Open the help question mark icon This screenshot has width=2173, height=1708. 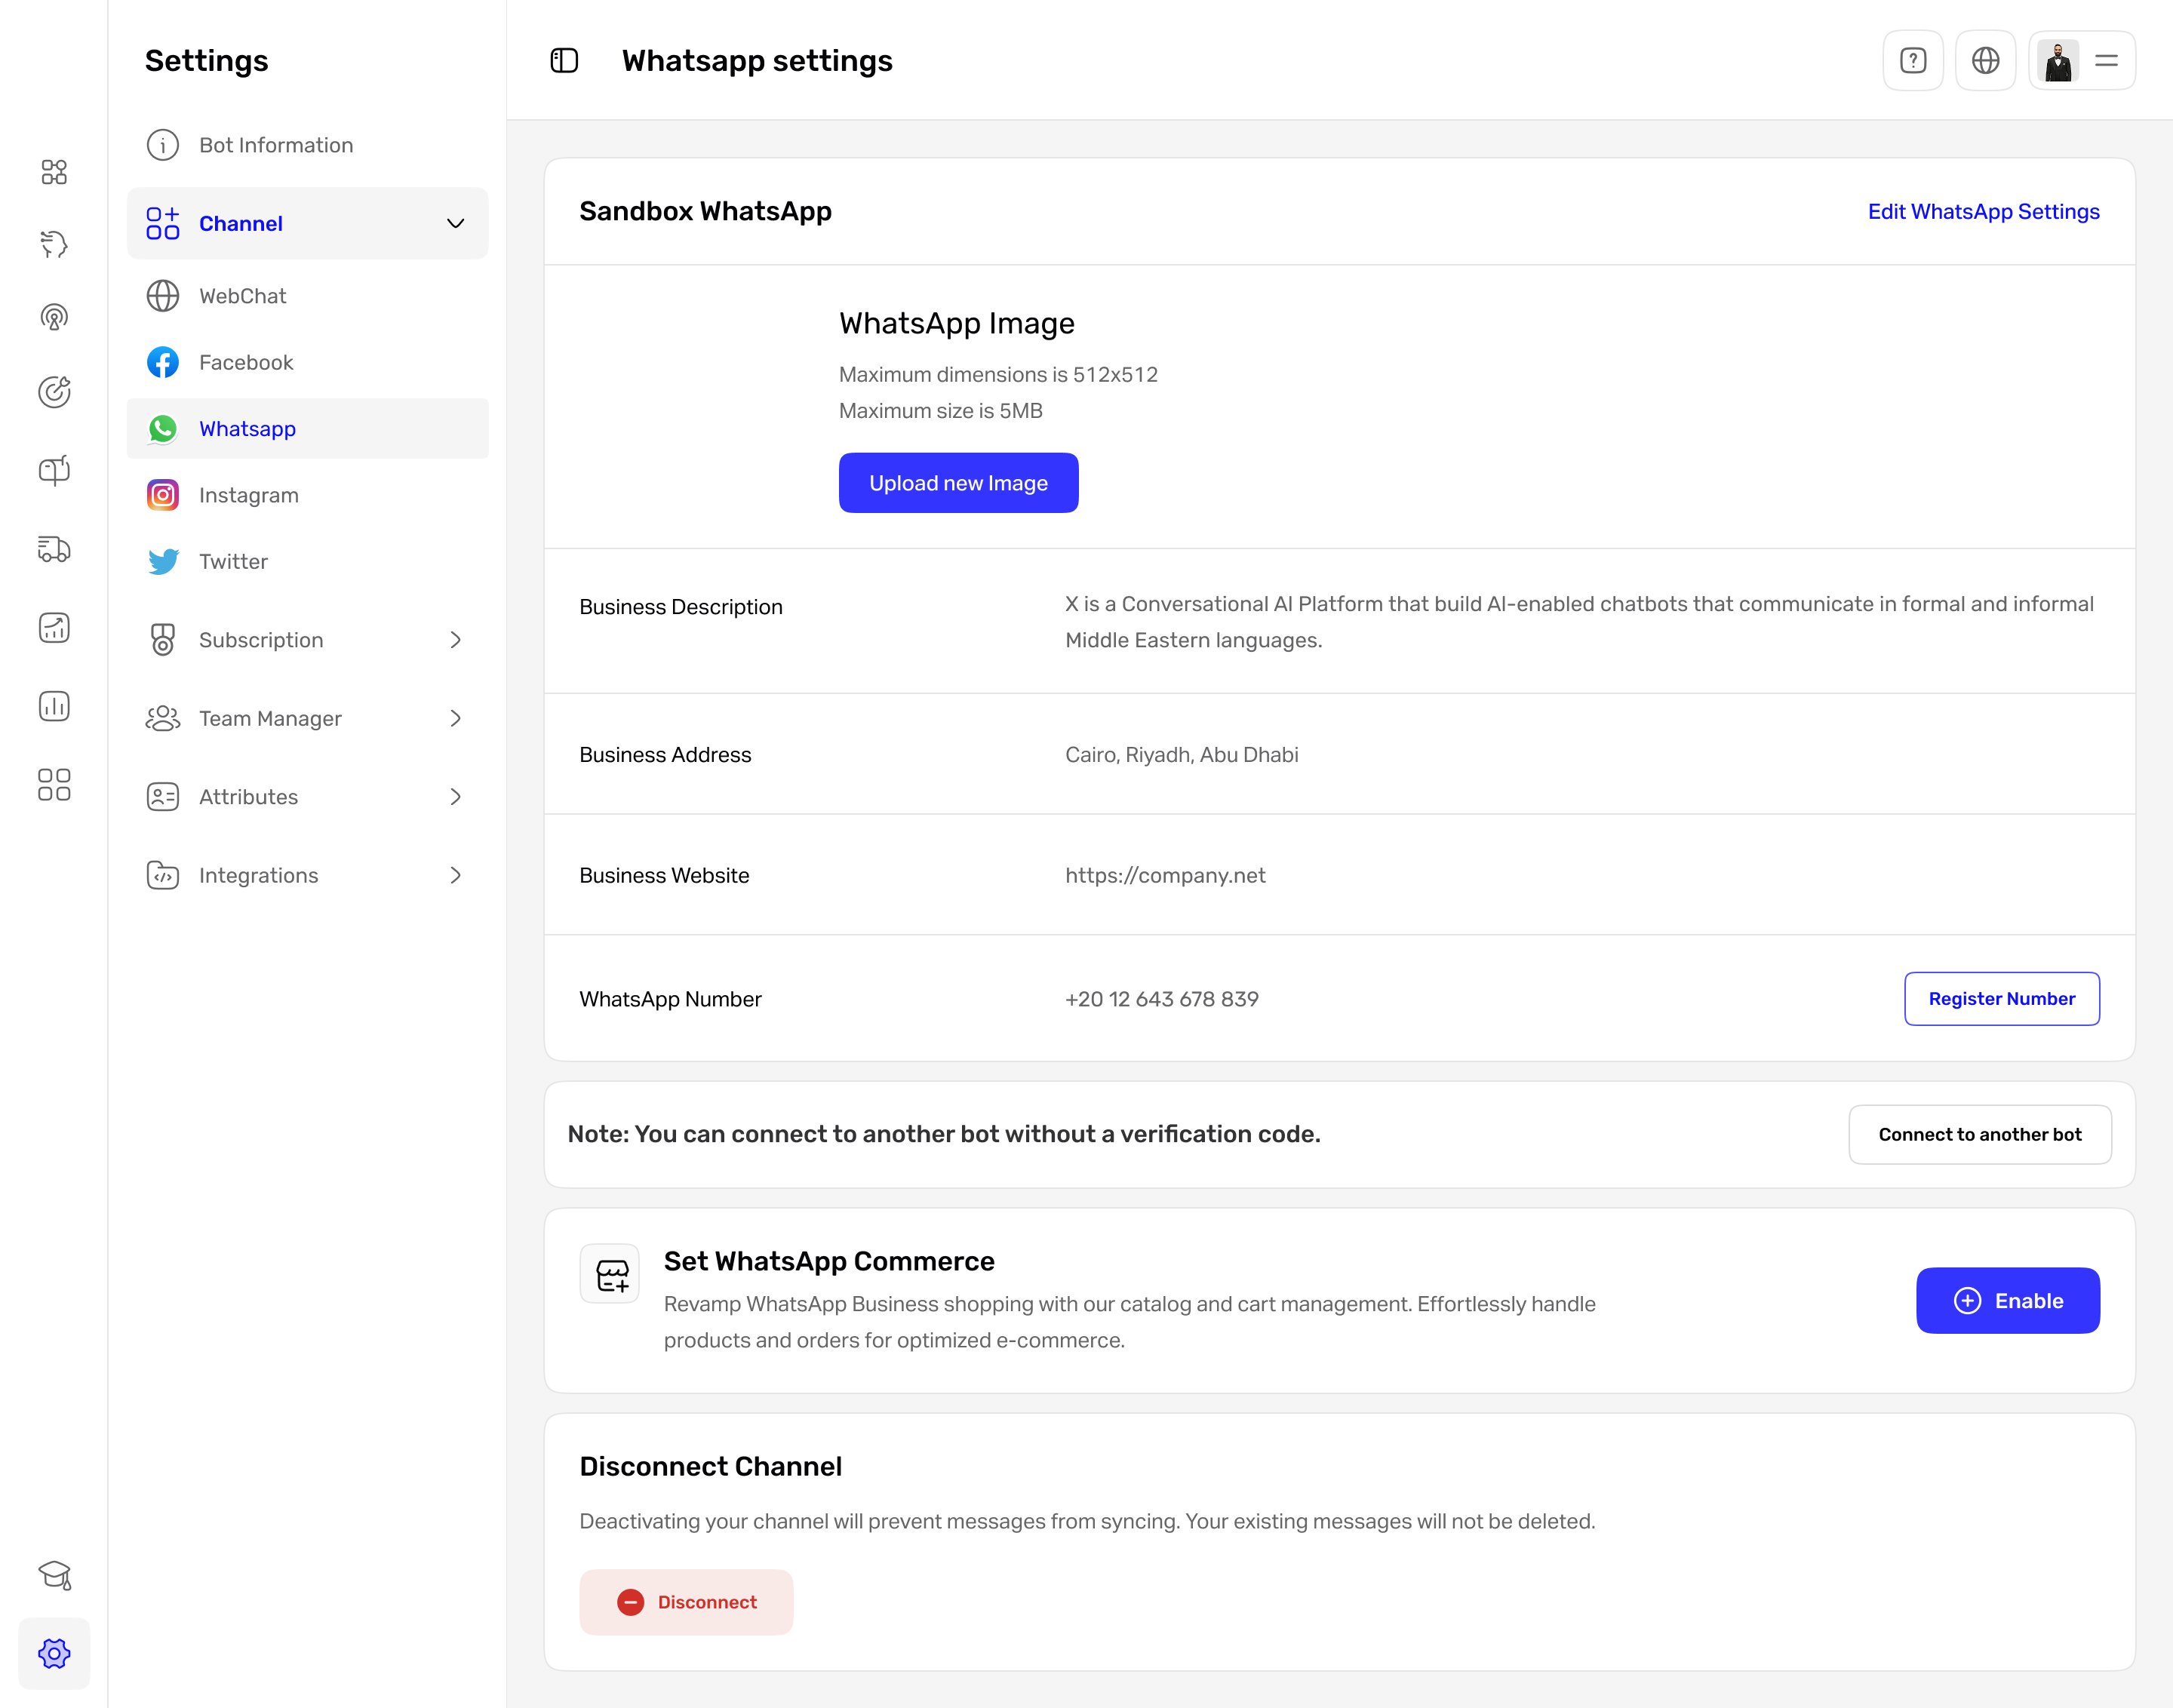pyautogui.click(x=1913, y=61)
